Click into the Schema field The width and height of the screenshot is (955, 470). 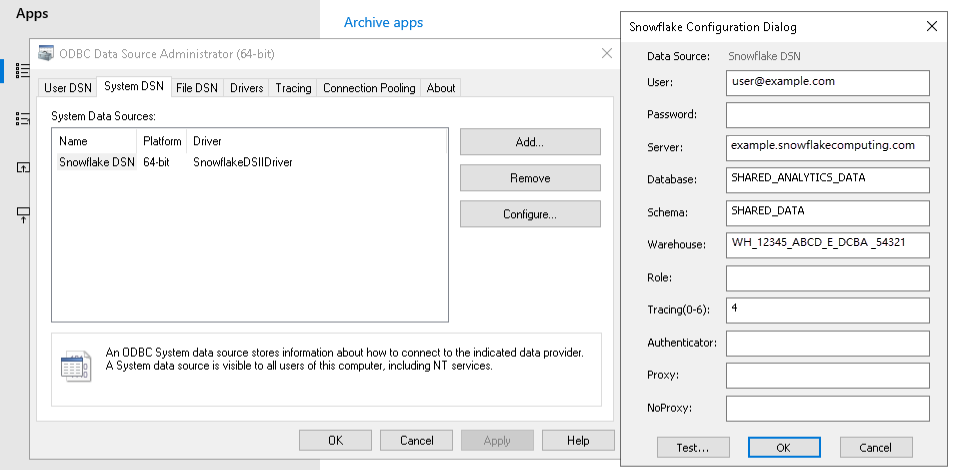828,213
